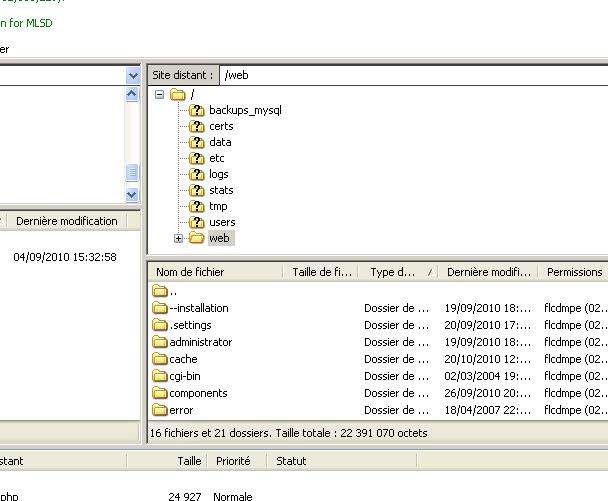Click the backups_mysql folder icon in tree

pos(196,110)
